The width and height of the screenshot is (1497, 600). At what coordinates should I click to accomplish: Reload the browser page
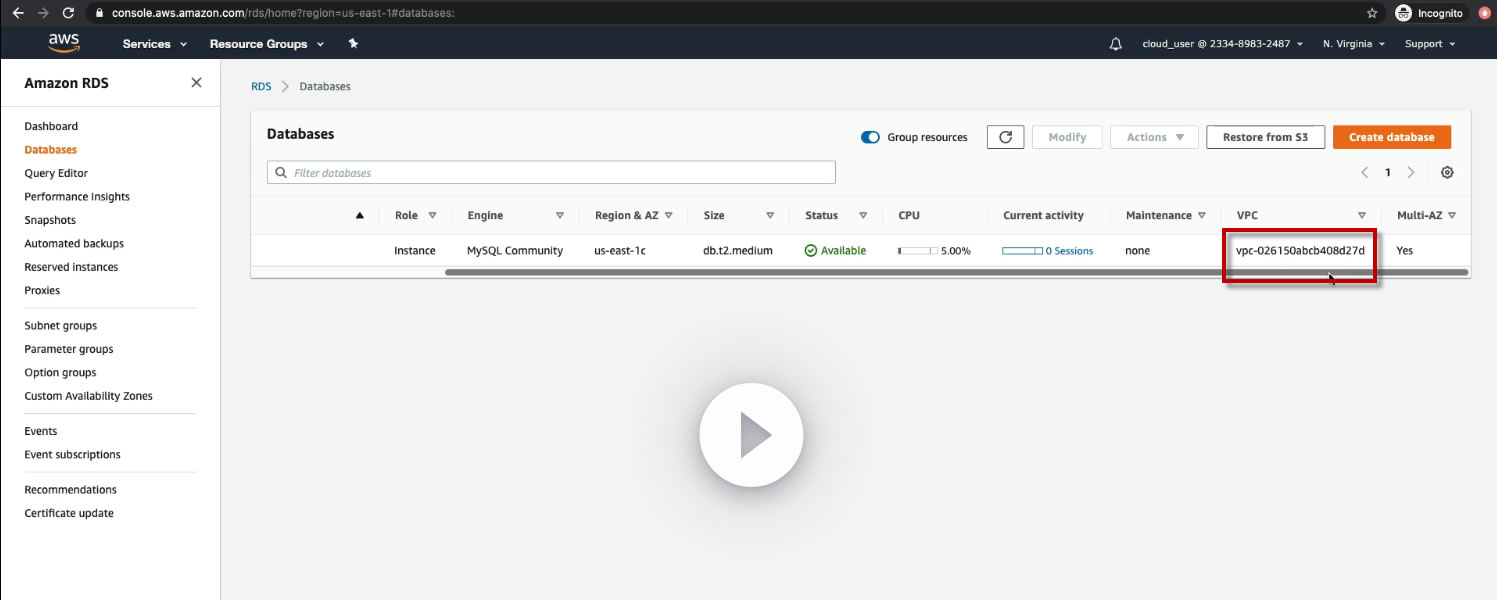pyautogui.click(x=68, y=13)
